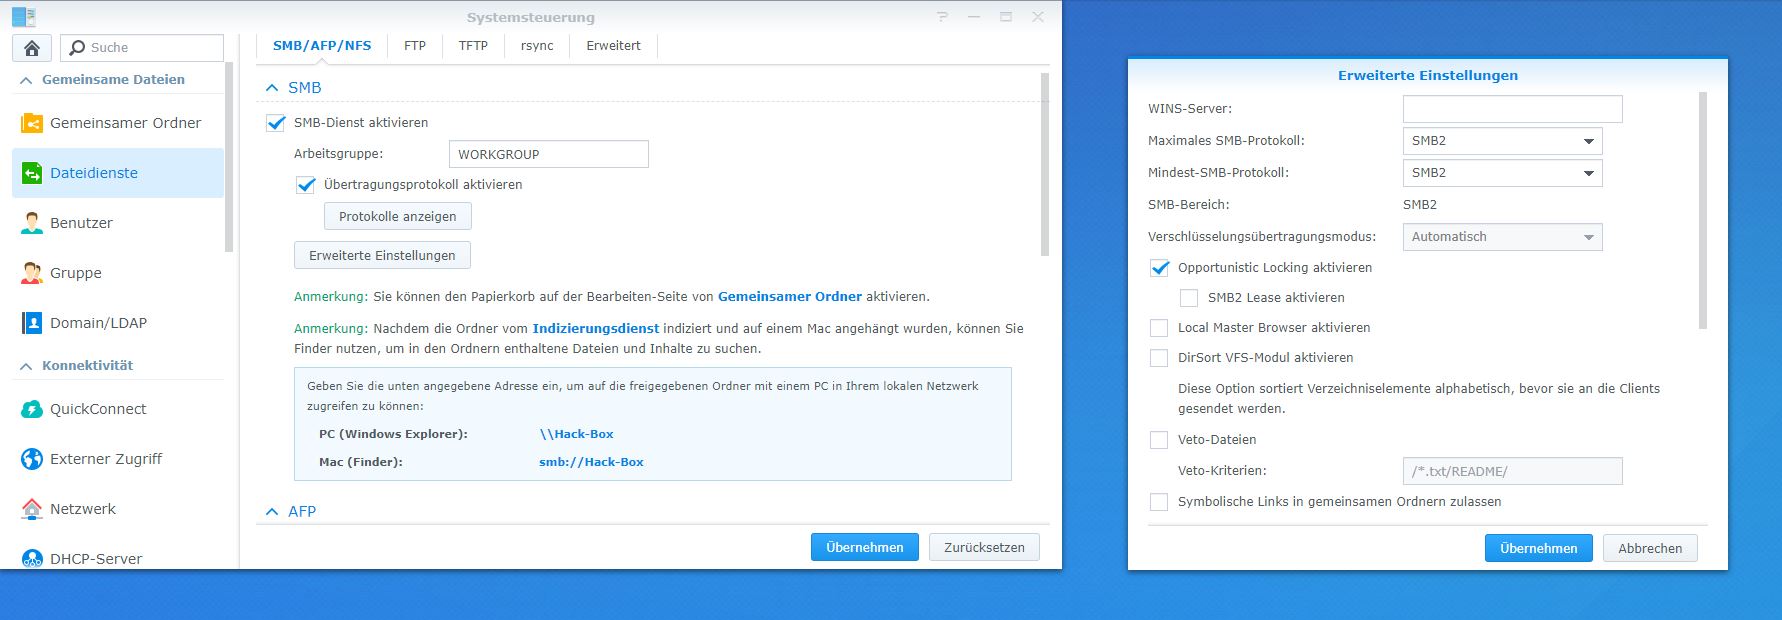Click the smb://Hack-Box address link
The width and height of the screenshot is (1782, 620).
591,463
